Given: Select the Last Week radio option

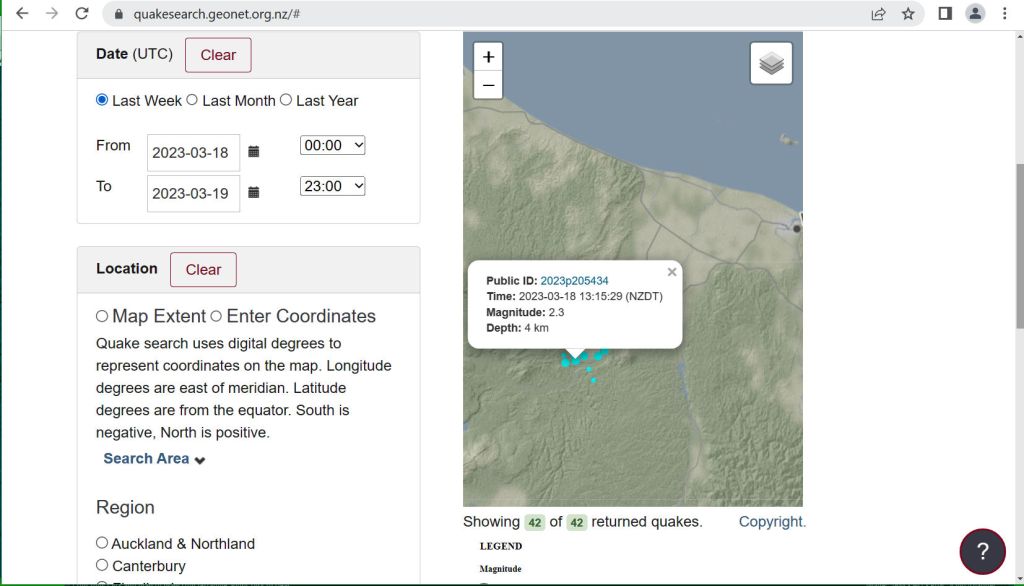Looking at the screenshot, I should pos(102,100).
